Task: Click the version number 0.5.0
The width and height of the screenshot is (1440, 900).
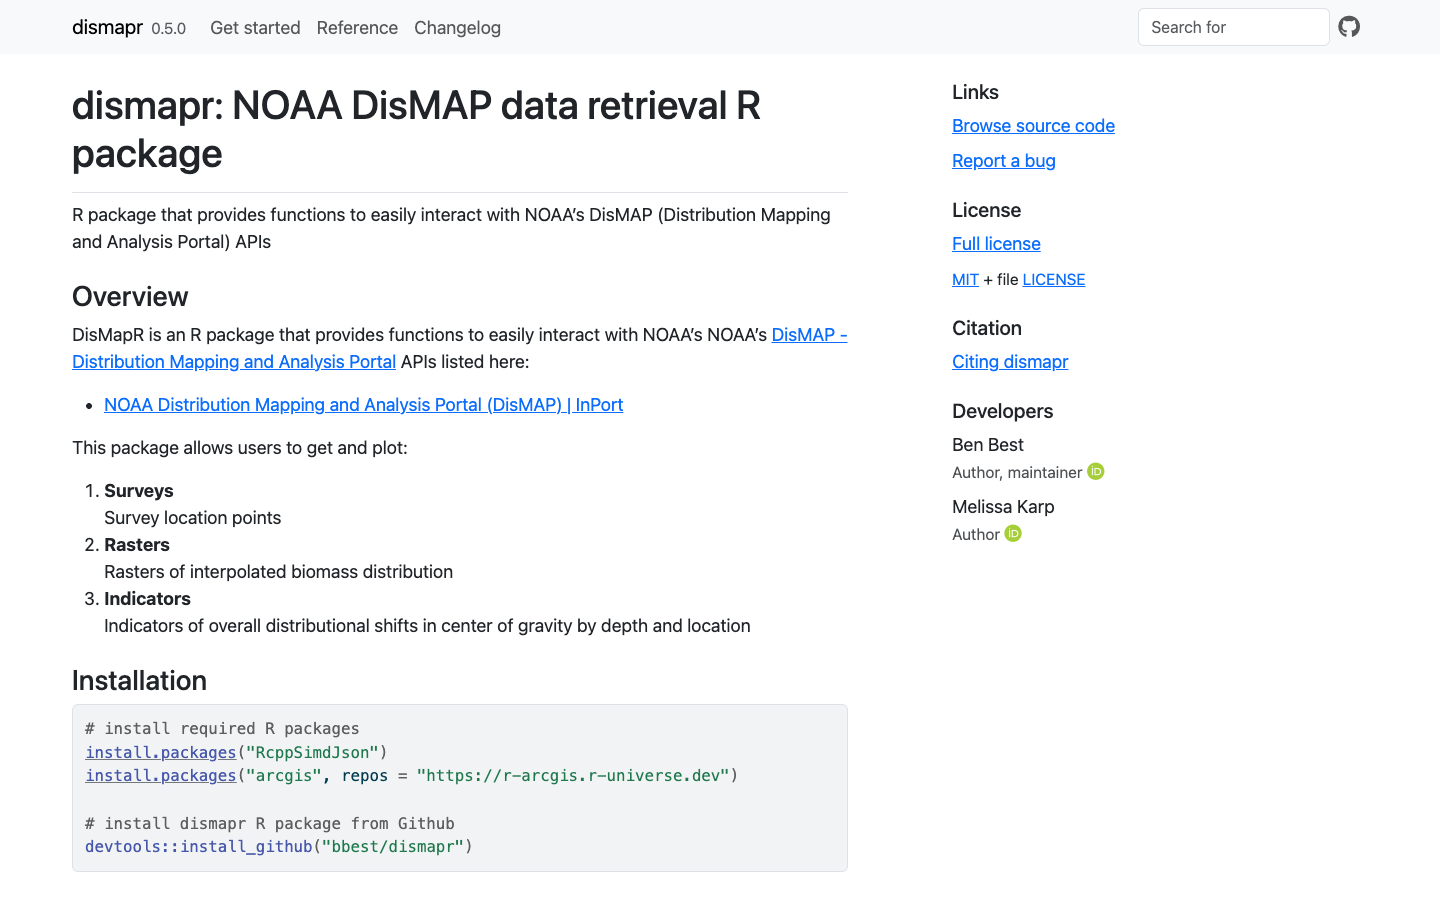Action: (168, 29)
